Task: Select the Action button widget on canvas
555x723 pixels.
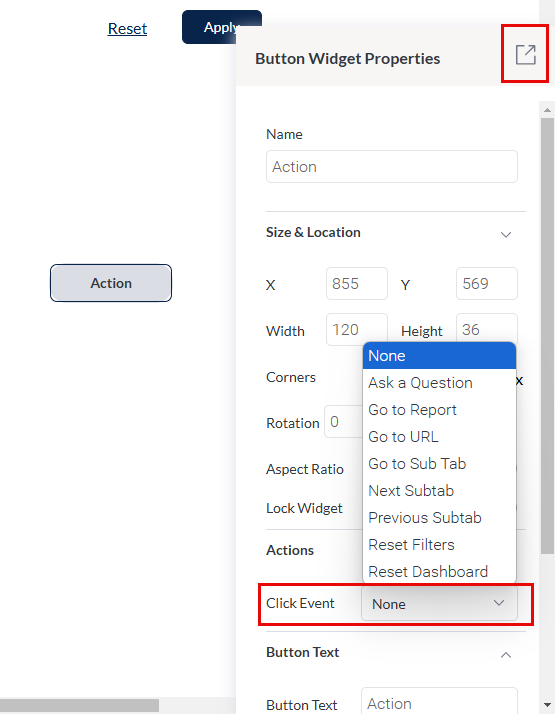Action: [111, 283]
